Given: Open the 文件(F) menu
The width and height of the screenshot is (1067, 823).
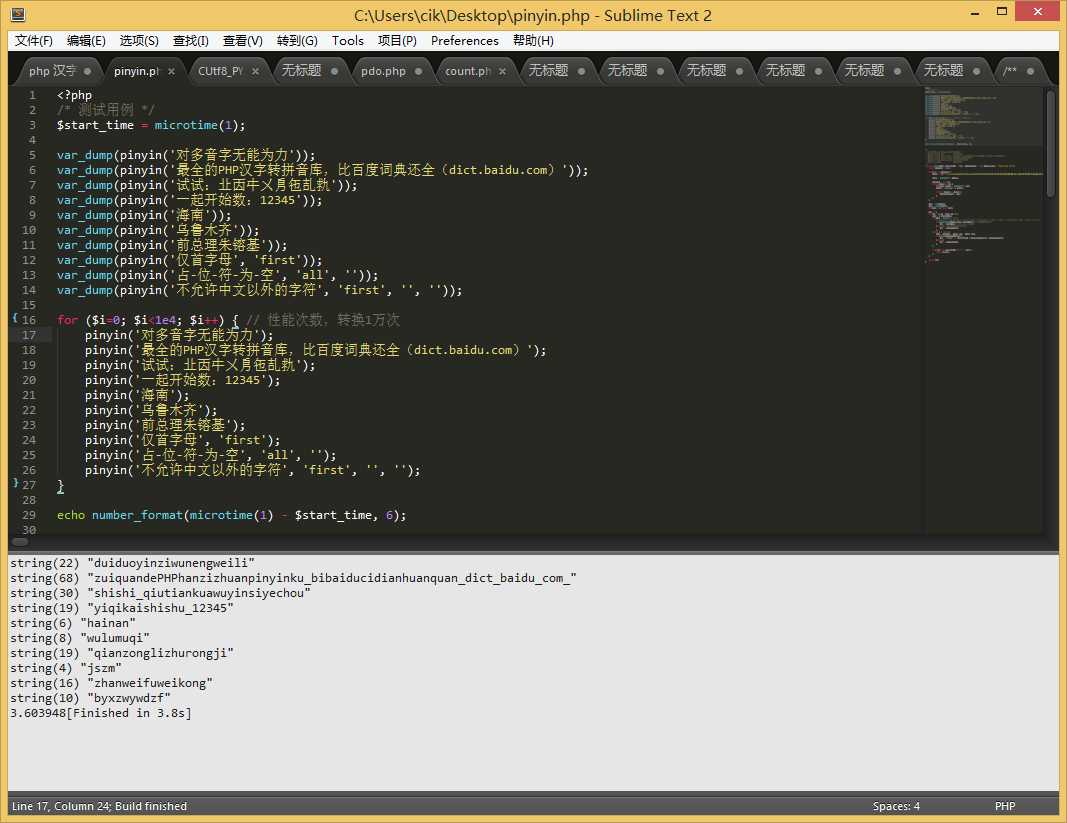Looking at the screenshot, I should pos(33,41).
